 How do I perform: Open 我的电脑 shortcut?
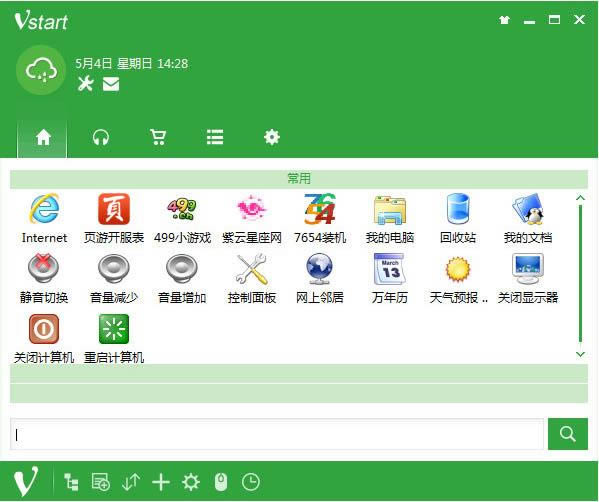click(389, 218)
